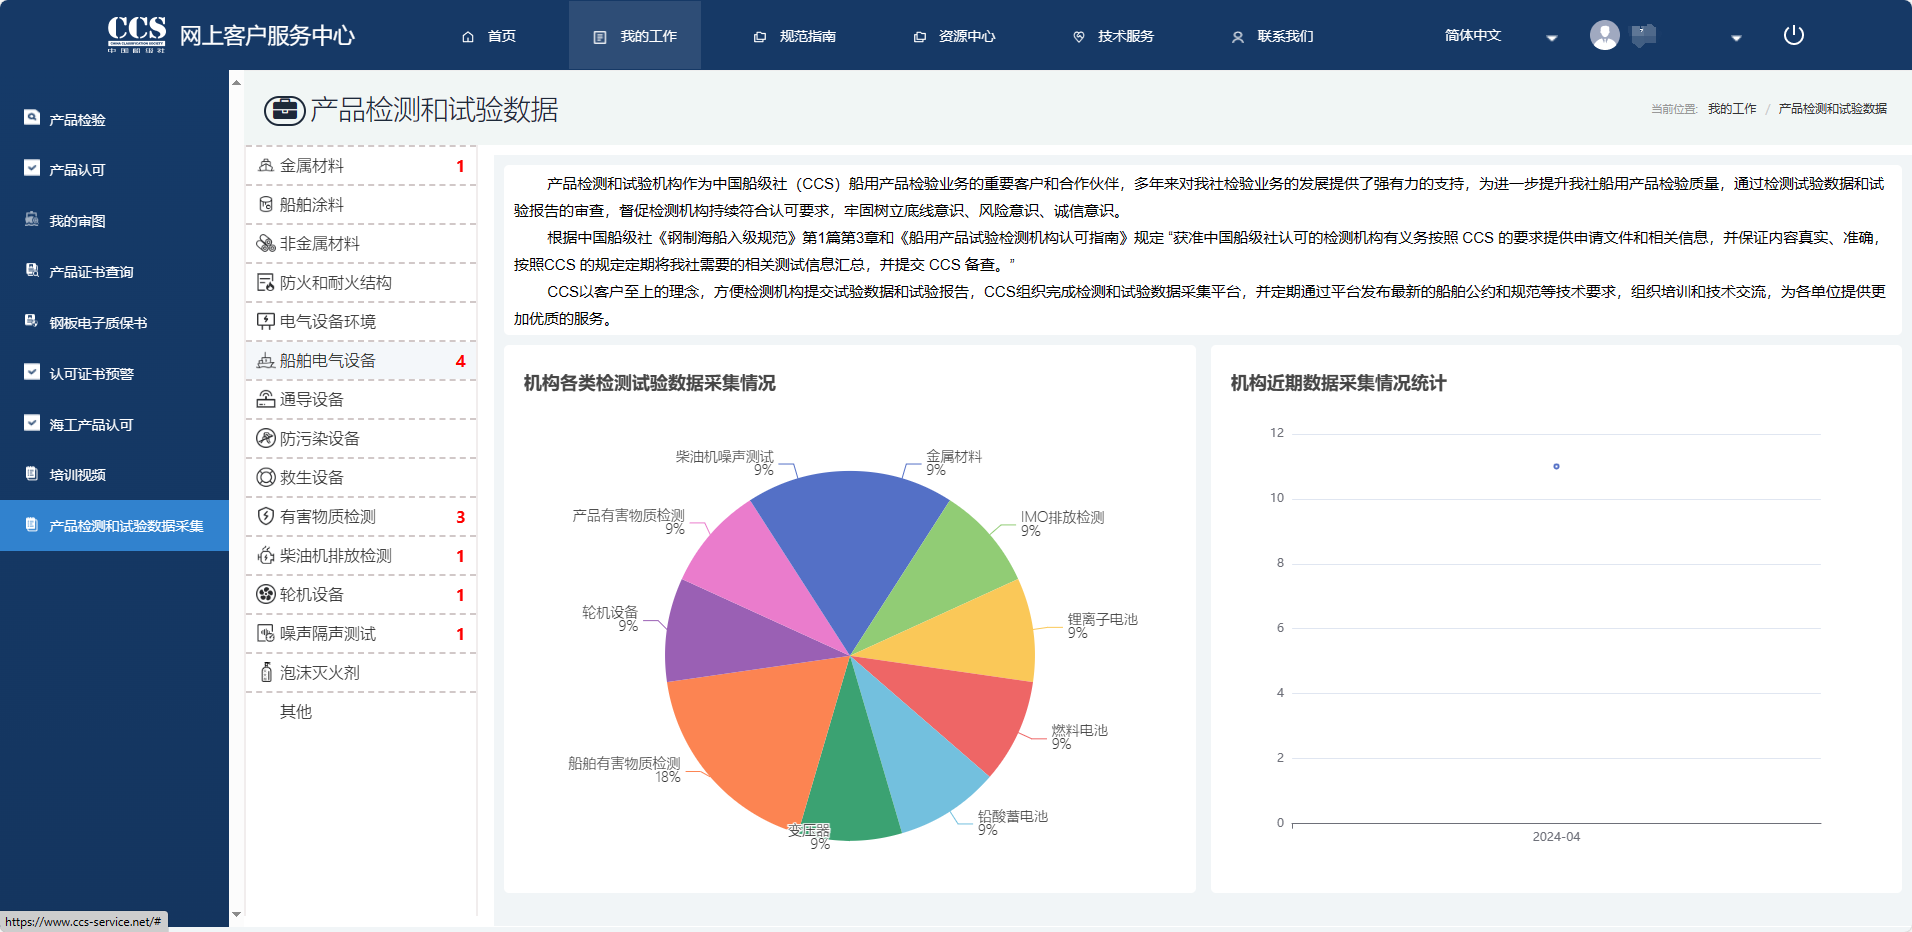Viewport: 1912px width, 932px height.
Task: Click the 泡沫灭火剂 extinguisher icon
Action: coord(266,673)
